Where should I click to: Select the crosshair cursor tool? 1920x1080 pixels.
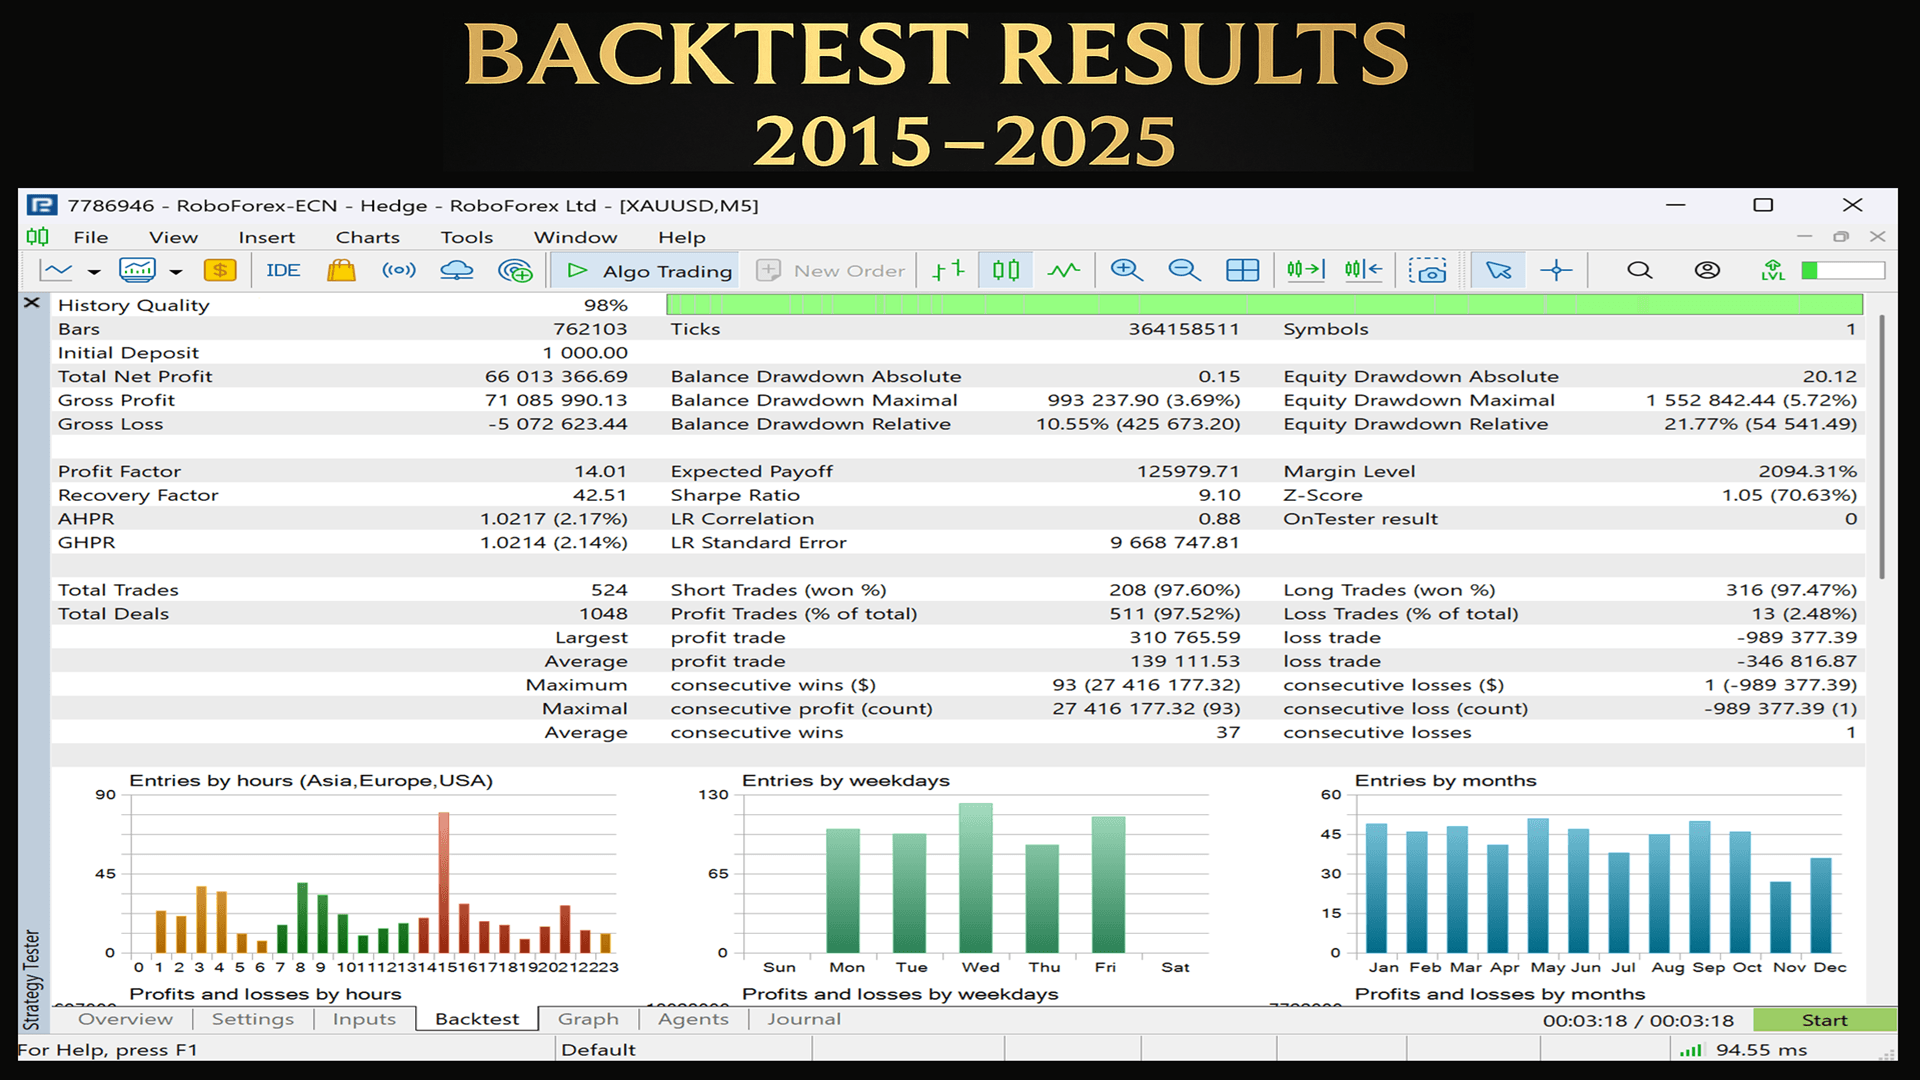(x=1556, y=270)
